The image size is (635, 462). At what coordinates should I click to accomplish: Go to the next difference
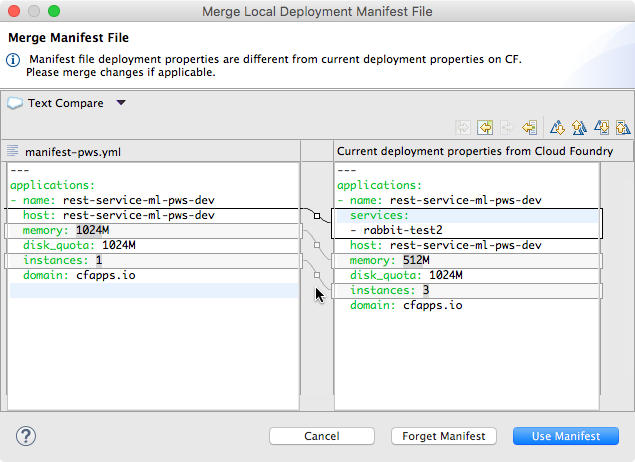point(557,128)
